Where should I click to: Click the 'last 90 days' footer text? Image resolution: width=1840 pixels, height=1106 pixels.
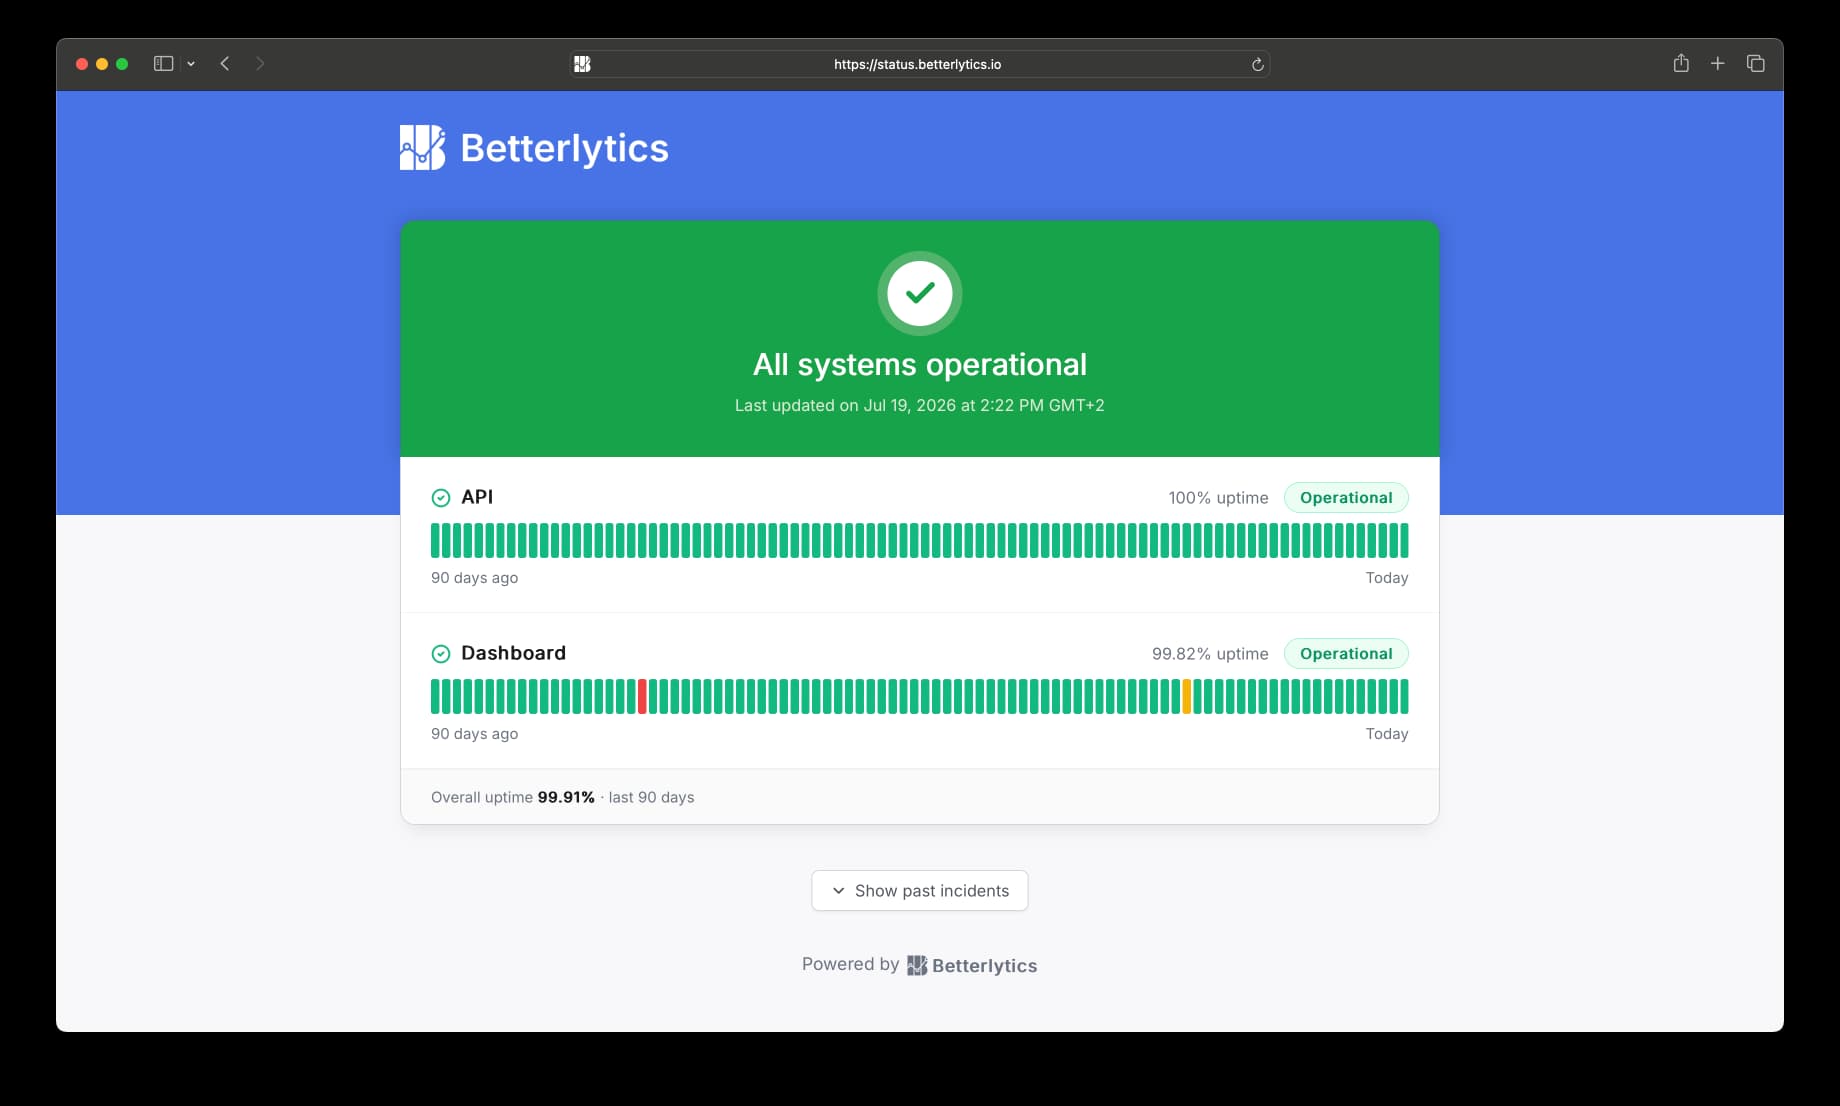point(651,797)
